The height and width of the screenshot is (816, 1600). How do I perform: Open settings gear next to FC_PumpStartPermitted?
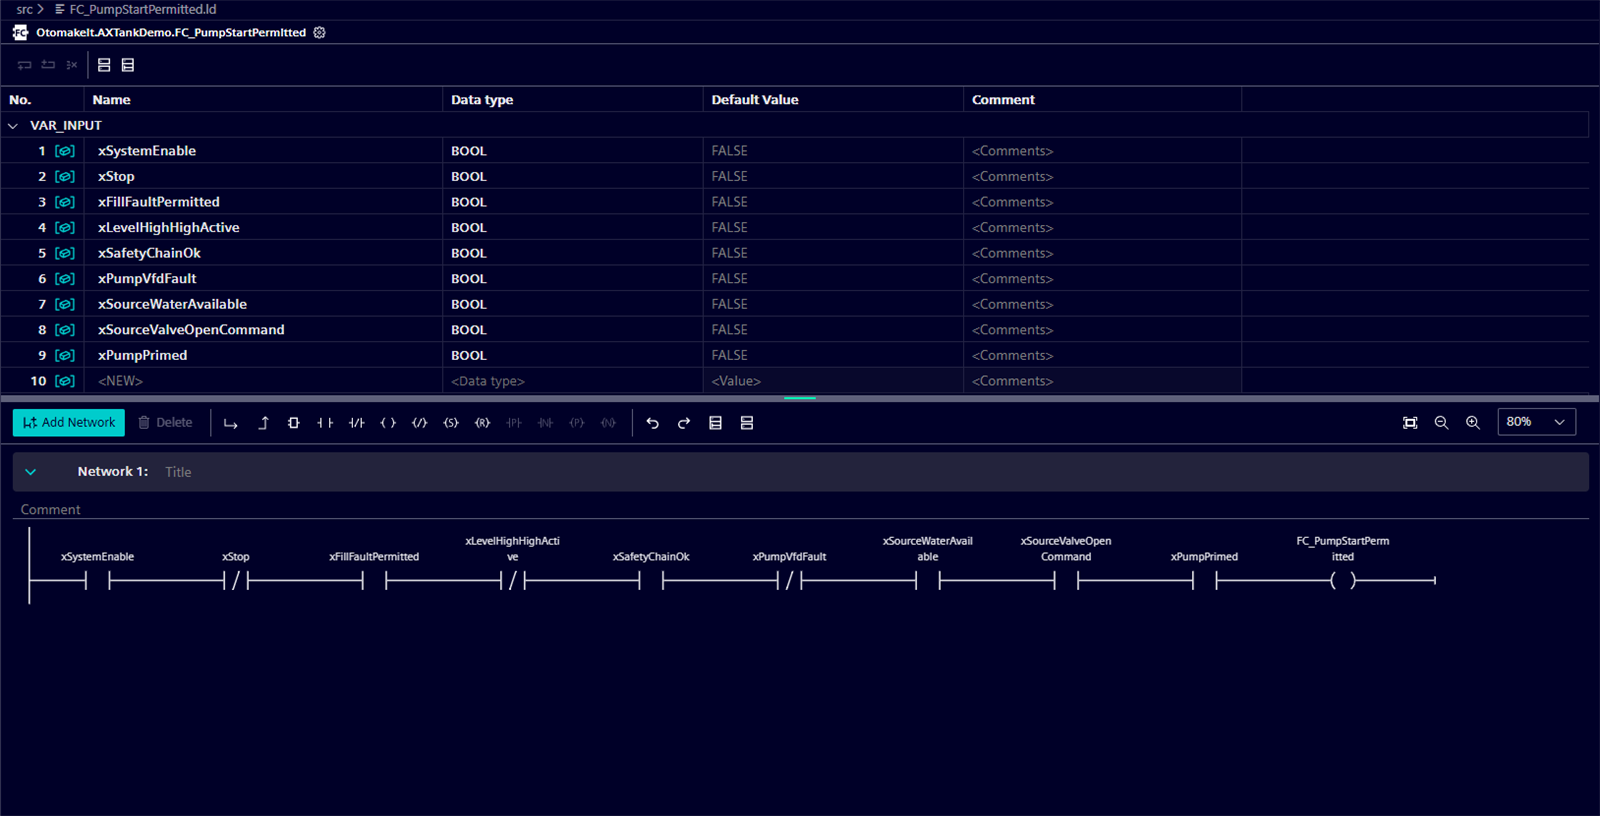[320, 32]
